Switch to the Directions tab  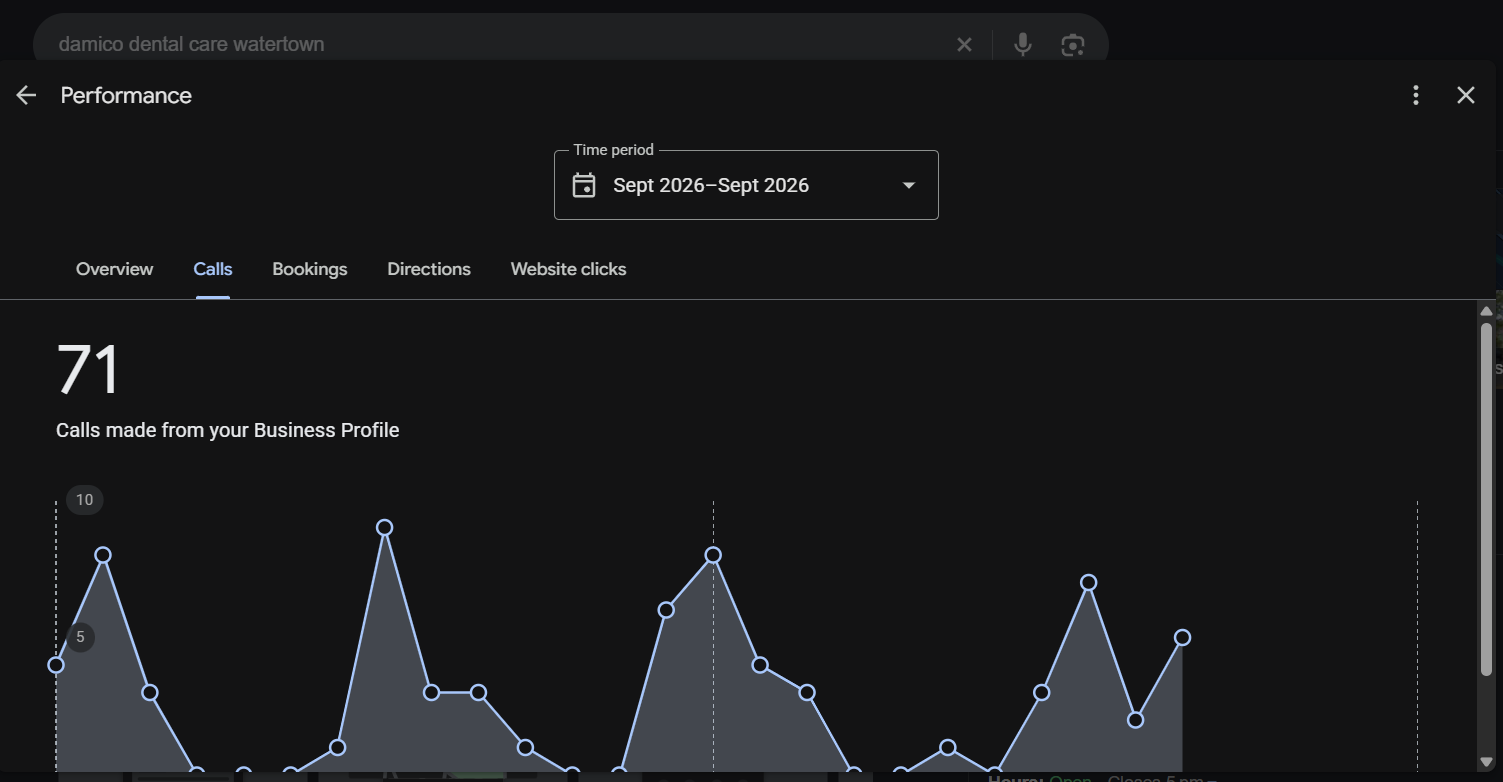point(429,269)
